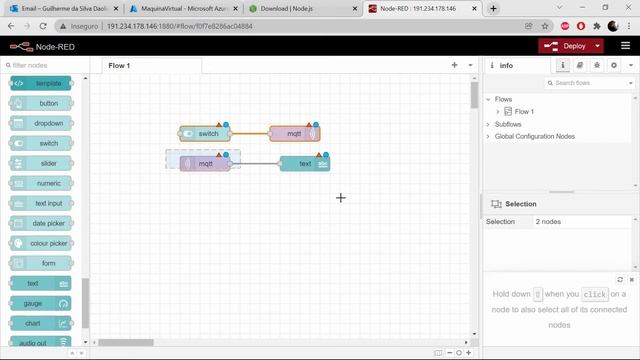This screenshot has height=360, width=640.
Task: Click the palette vertical scrollbar thumb
Action: coord(85,303)
